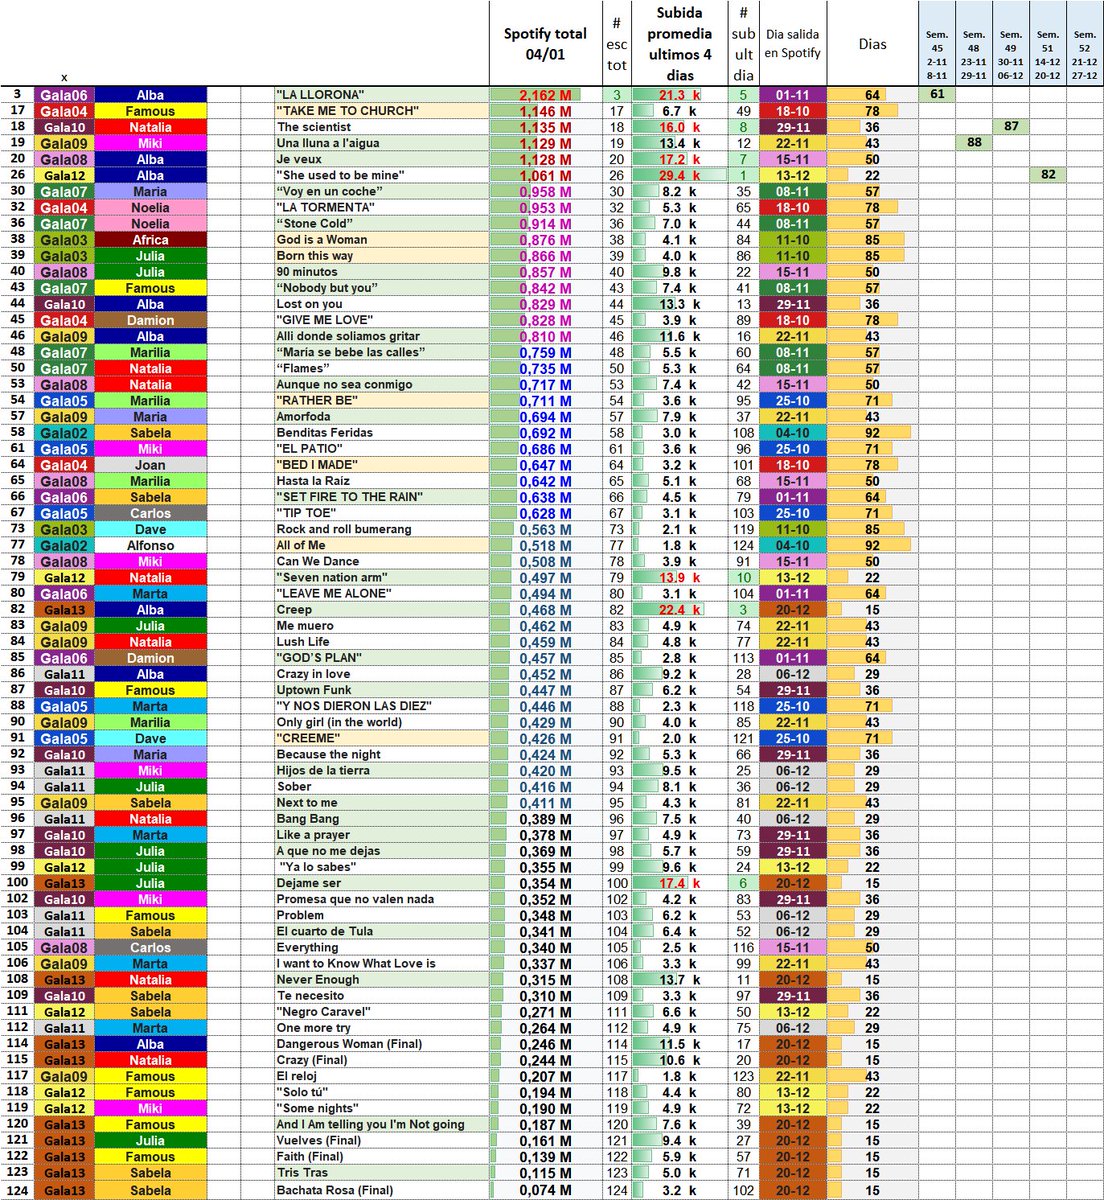Select the "Creep" song title cell
Image resolution: width=1104 pixels, height=1200 pixels.
[382, 609]
